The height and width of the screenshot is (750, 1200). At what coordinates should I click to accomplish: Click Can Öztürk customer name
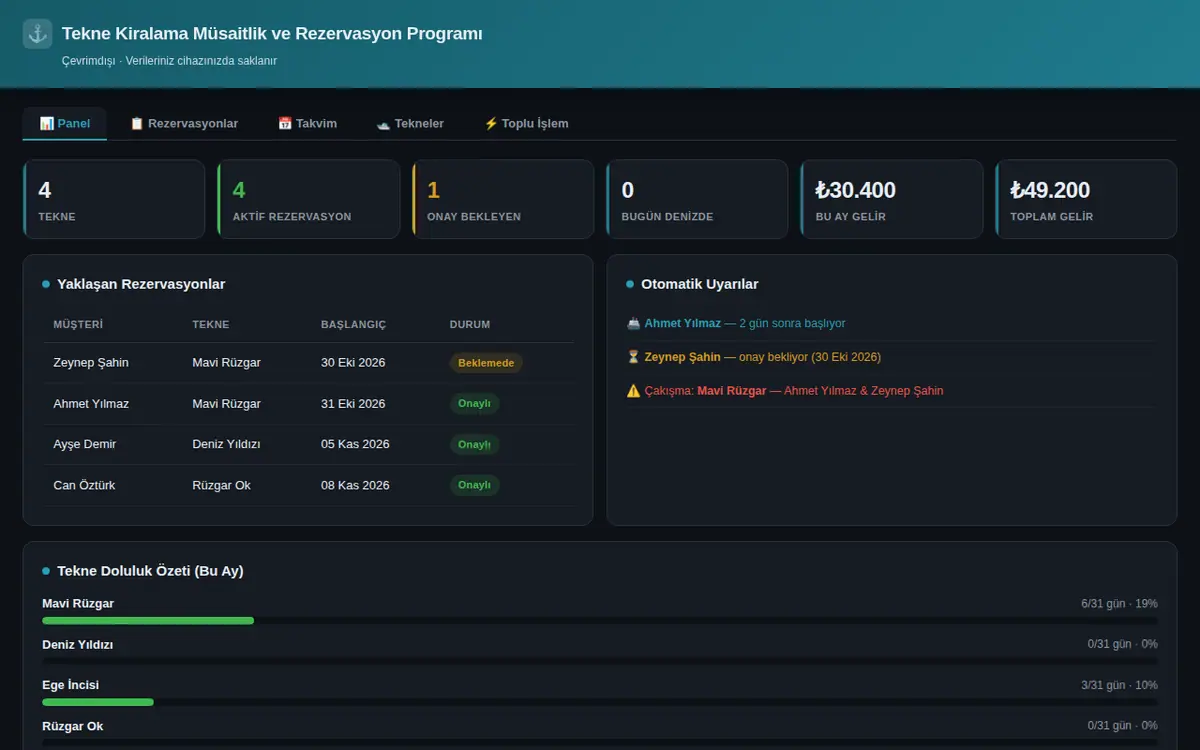85,485
